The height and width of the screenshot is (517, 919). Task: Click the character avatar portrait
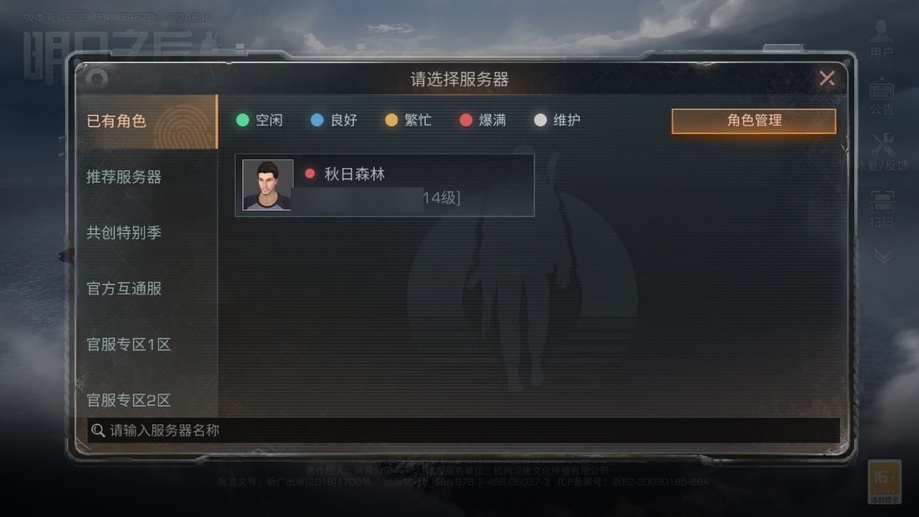tap(267, 185)
